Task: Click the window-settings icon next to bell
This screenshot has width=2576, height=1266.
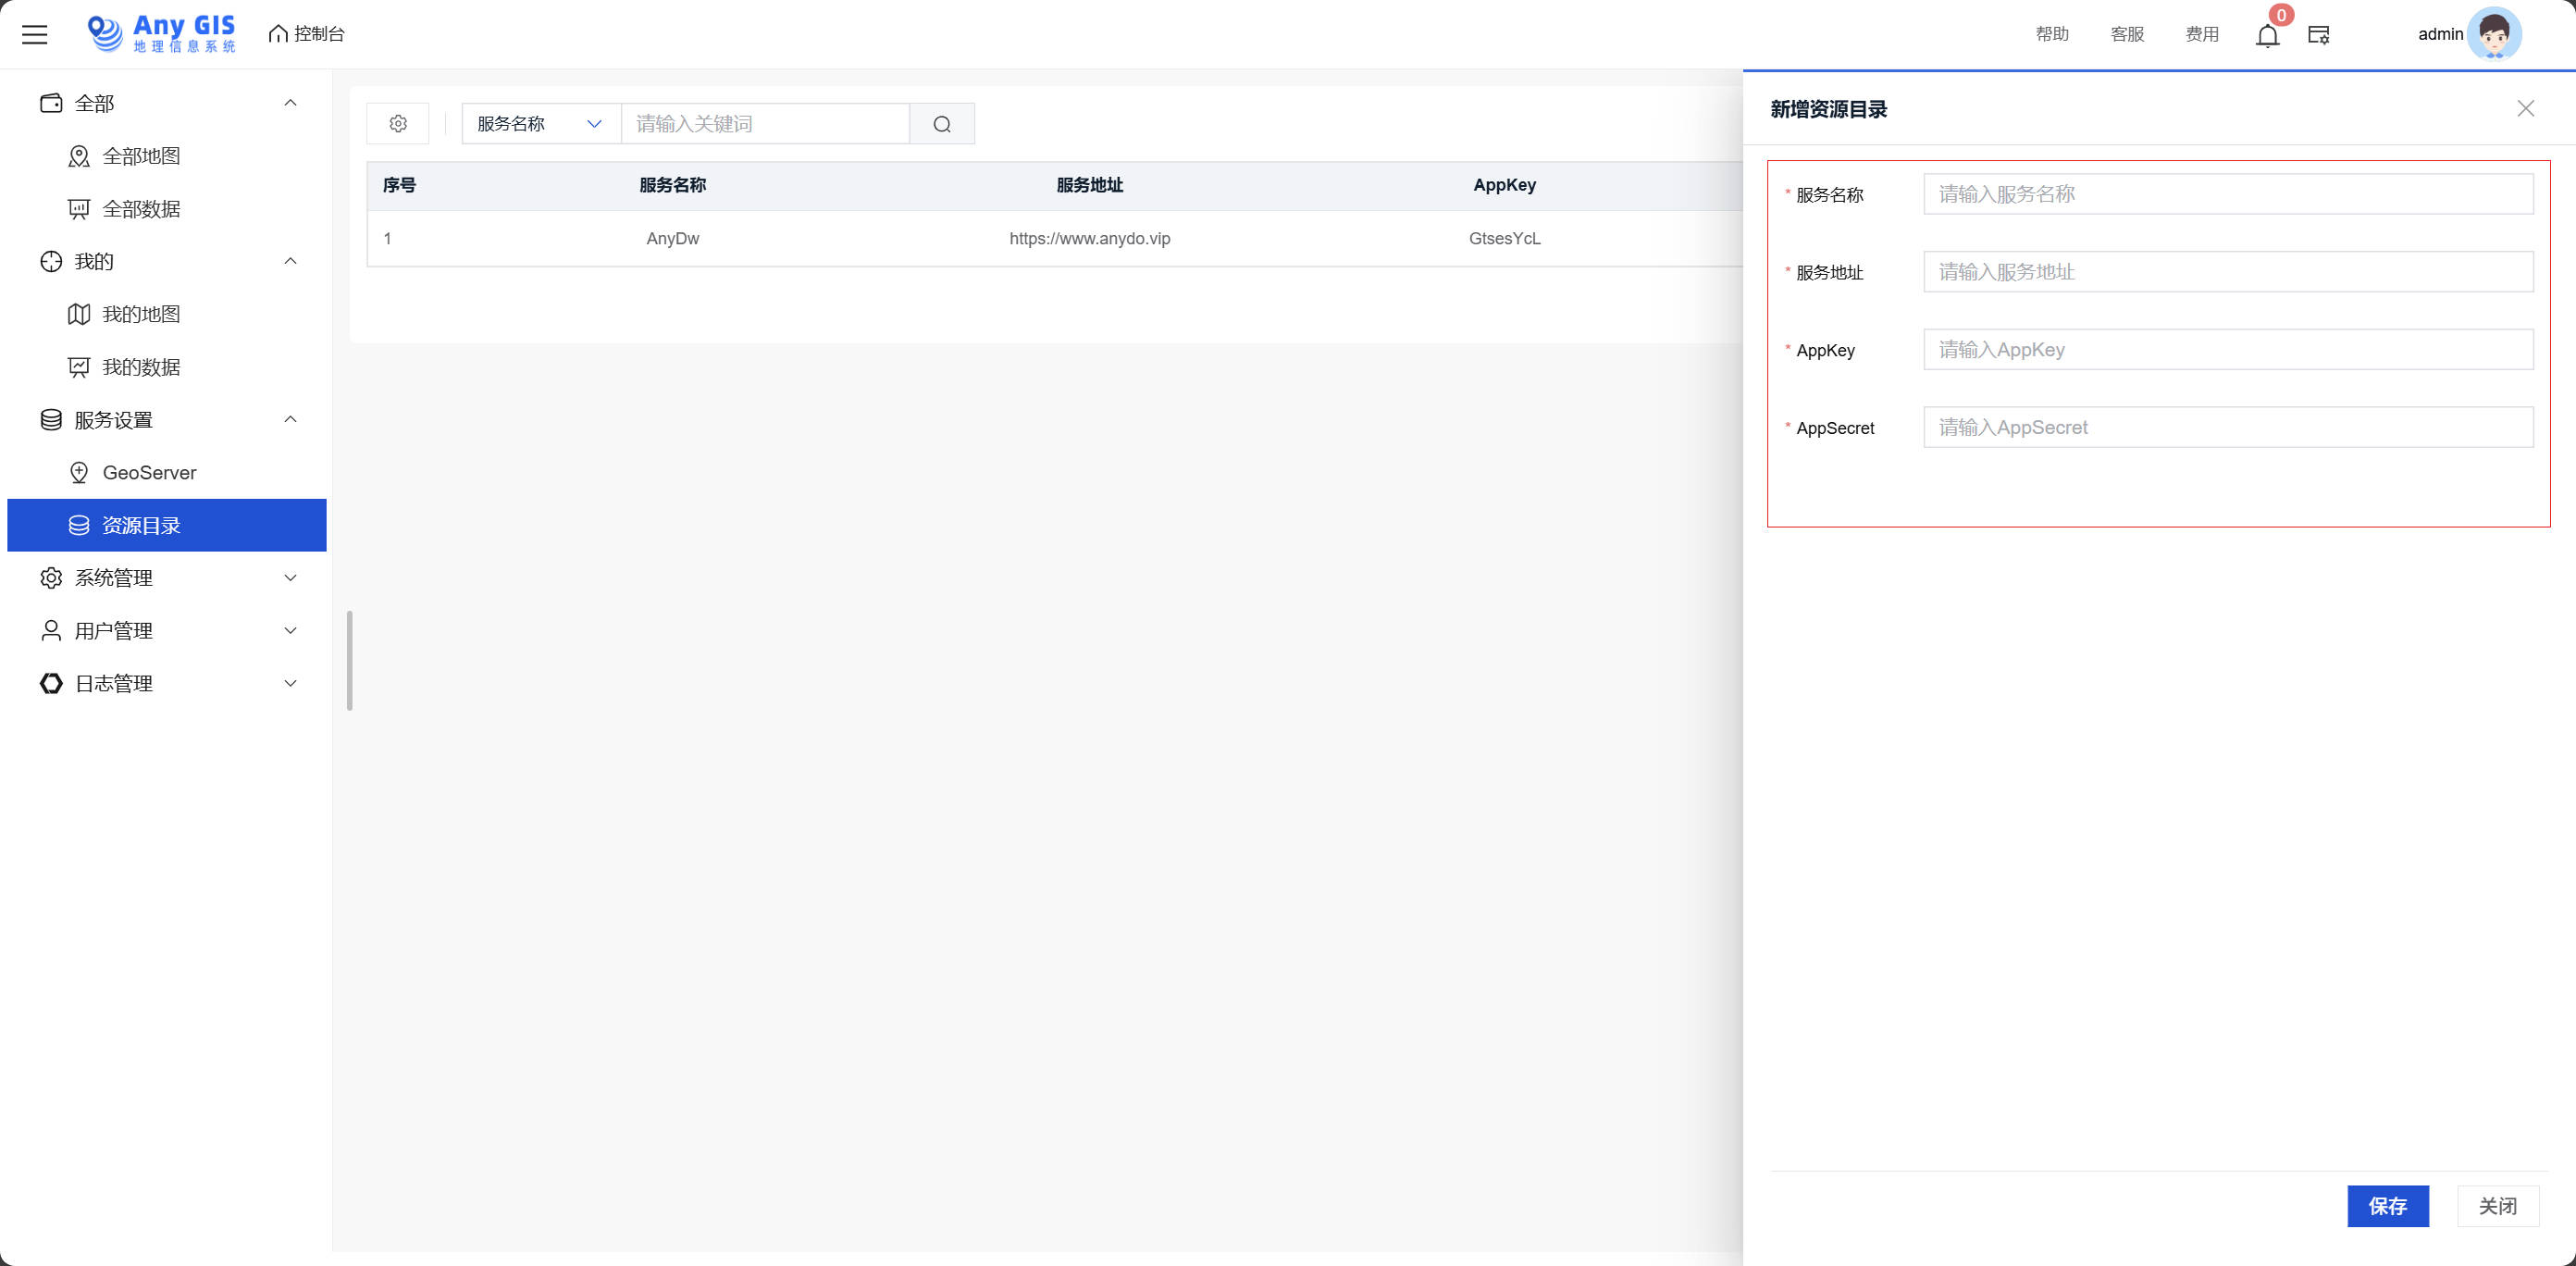Action: click(x=2318, y=35)
